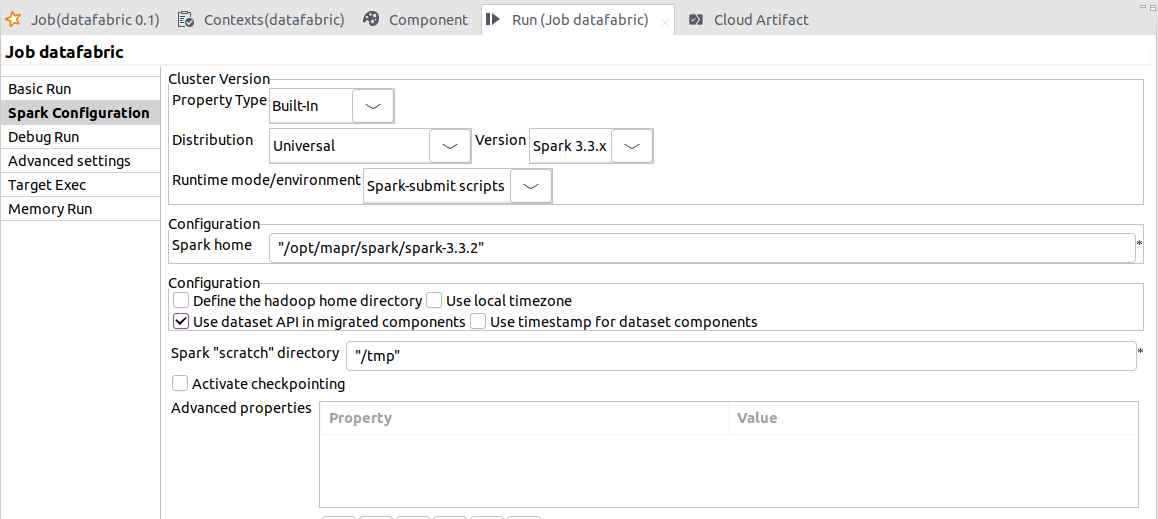Expand the Distribution combo box arrow
This screenshot has width=1158, height=519.
[x=450, y=145]
